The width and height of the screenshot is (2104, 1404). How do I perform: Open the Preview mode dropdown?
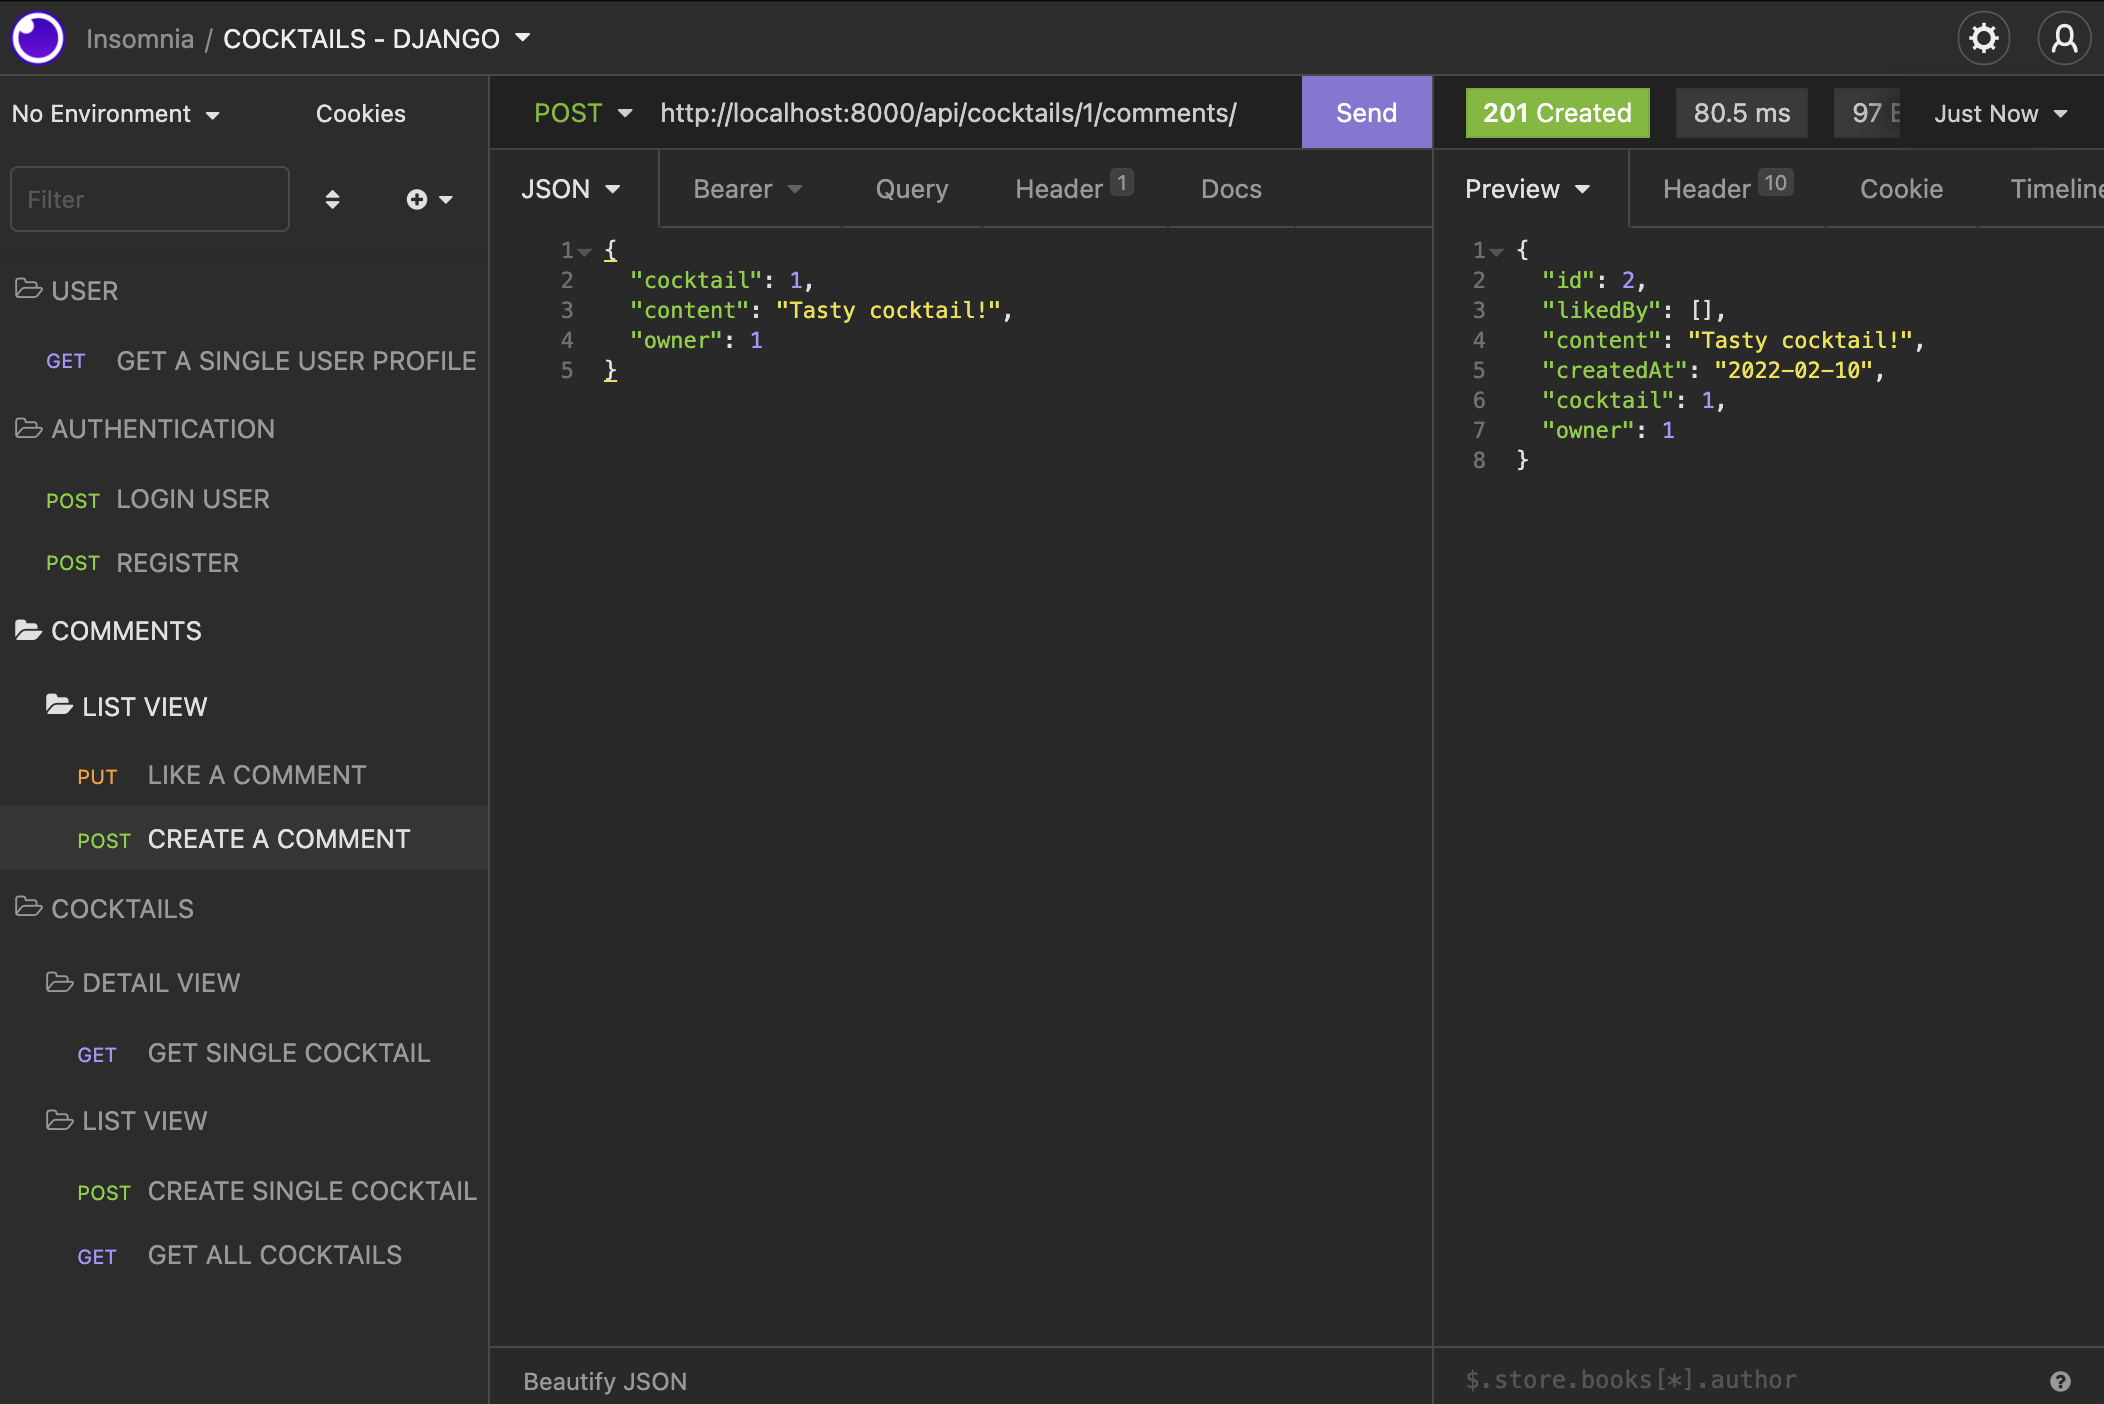pyautogui.click(x=1527, y=189)
